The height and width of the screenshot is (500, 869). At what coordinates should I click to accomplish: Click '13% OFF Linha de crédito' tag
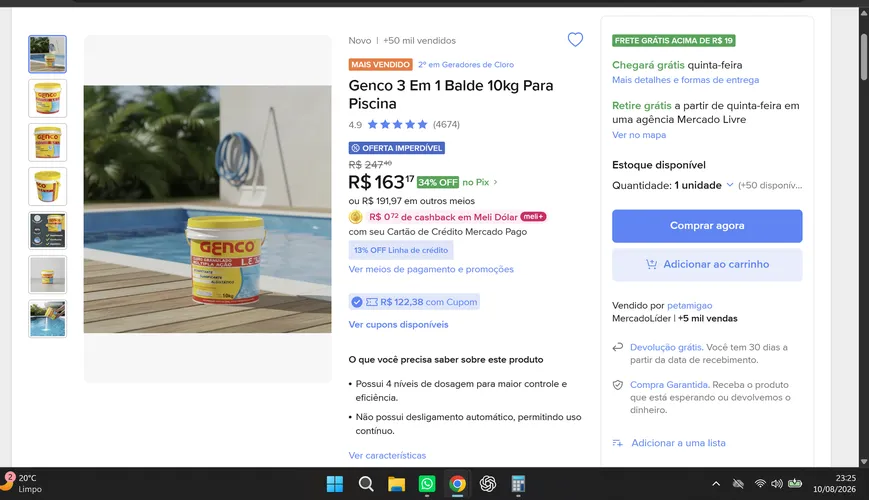(x=401, y=250)
